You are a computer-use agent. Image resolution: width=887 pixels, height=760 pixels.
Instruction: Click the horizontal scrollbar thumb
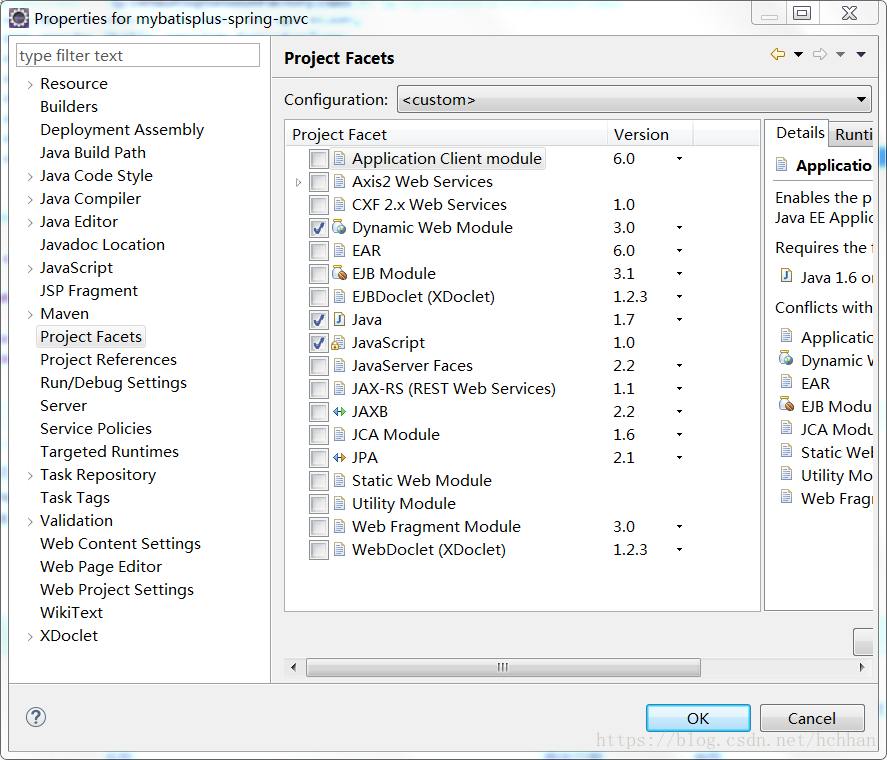[x=503, y=667]
